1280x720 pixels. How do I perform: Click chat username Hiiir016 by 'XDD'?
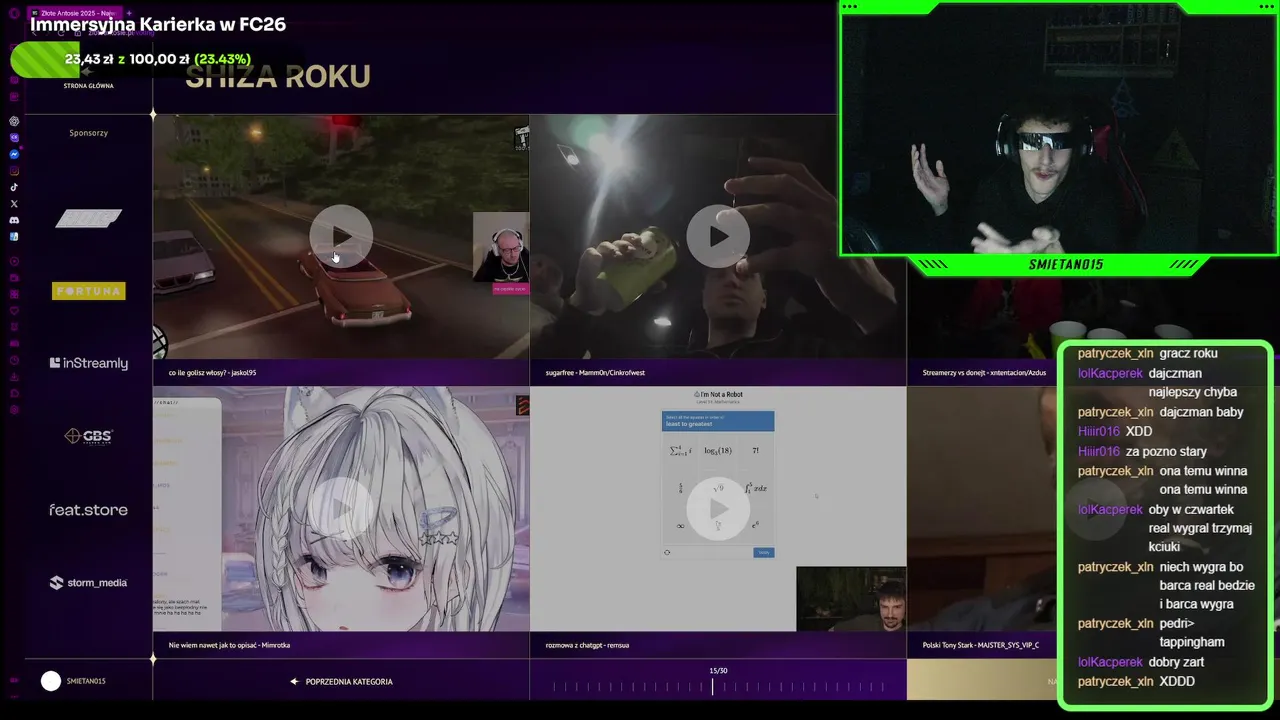coord(1099,431)
